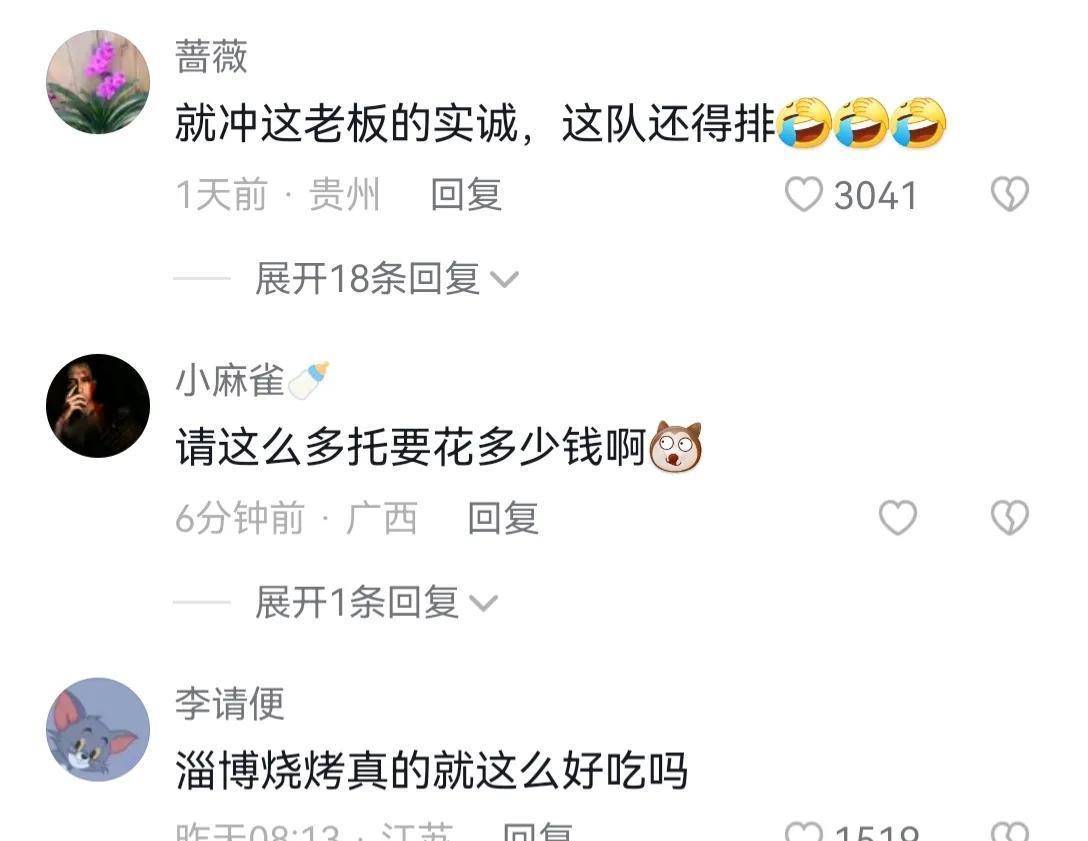Open username 蔷薇 profile
This screenshot has height=841, width=1088.
point(211,57)
